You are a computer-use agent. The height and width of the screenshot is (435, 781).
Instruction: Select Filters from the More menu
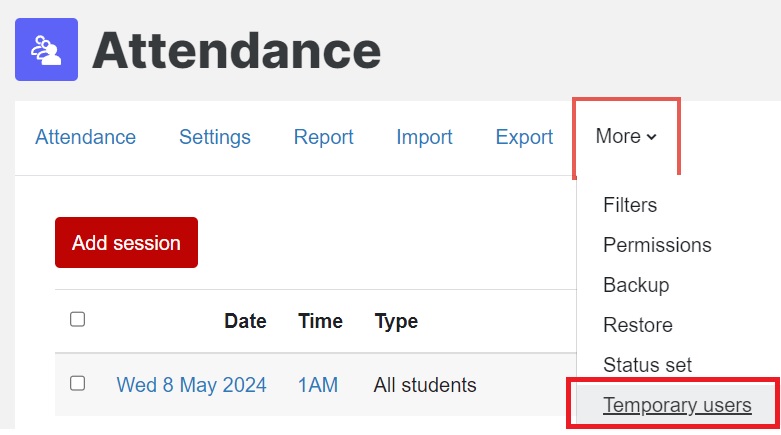click(x=630, y=205)
